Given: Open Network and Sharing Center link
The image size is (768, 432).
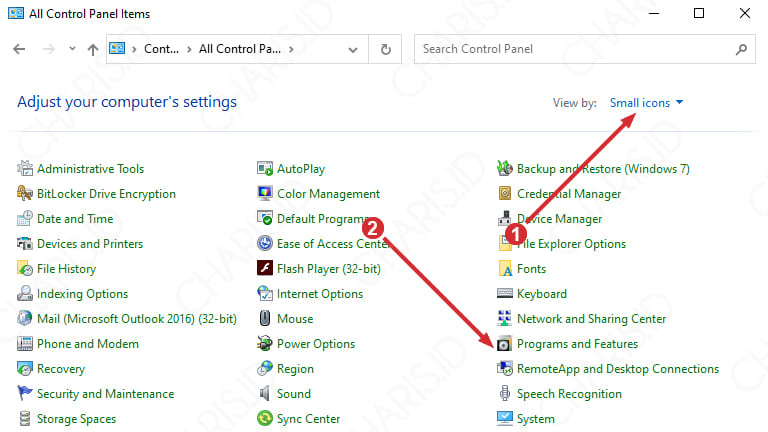Looking at the screenshot, I should pos(591,319).
